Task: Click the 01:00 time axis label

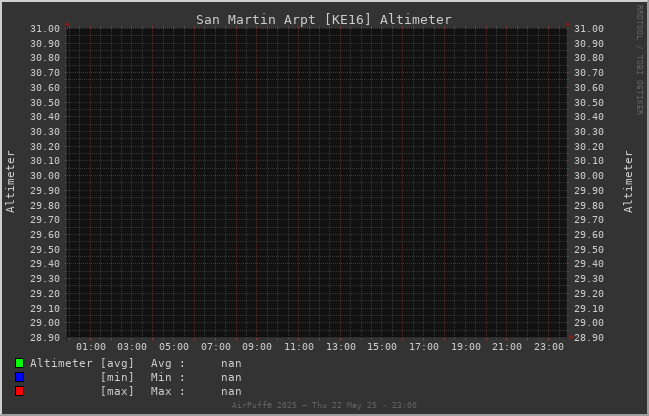Action: 91,347
